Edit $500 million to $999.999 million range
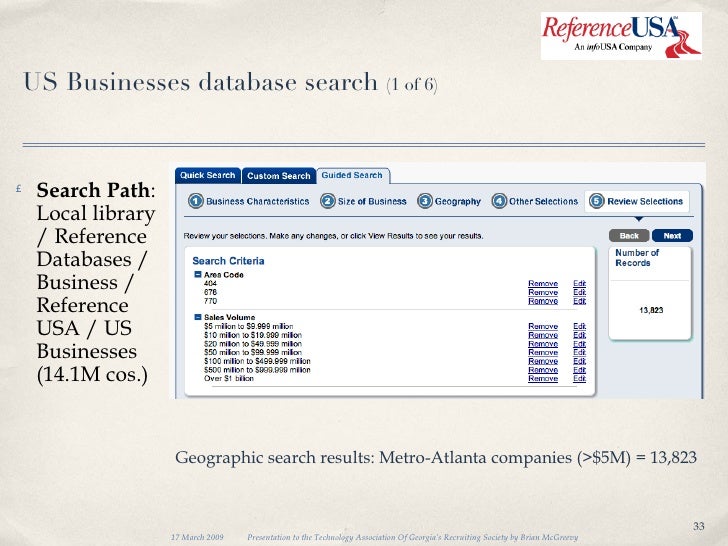This screenshot has height=546, width=728. coord(579,370)
